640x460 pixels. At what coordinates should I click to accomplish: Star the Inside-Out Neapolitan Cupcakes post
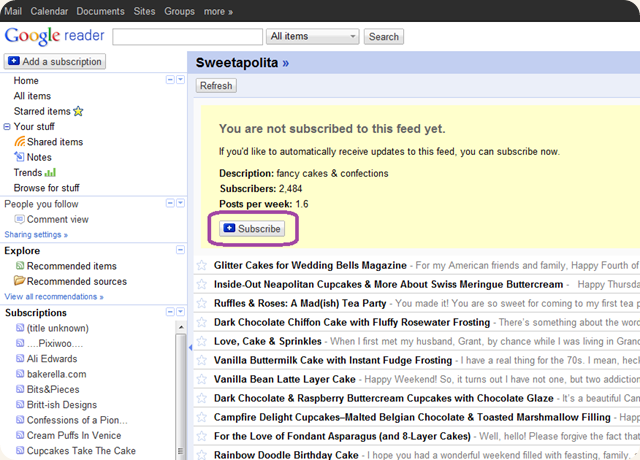coord(202,284)
